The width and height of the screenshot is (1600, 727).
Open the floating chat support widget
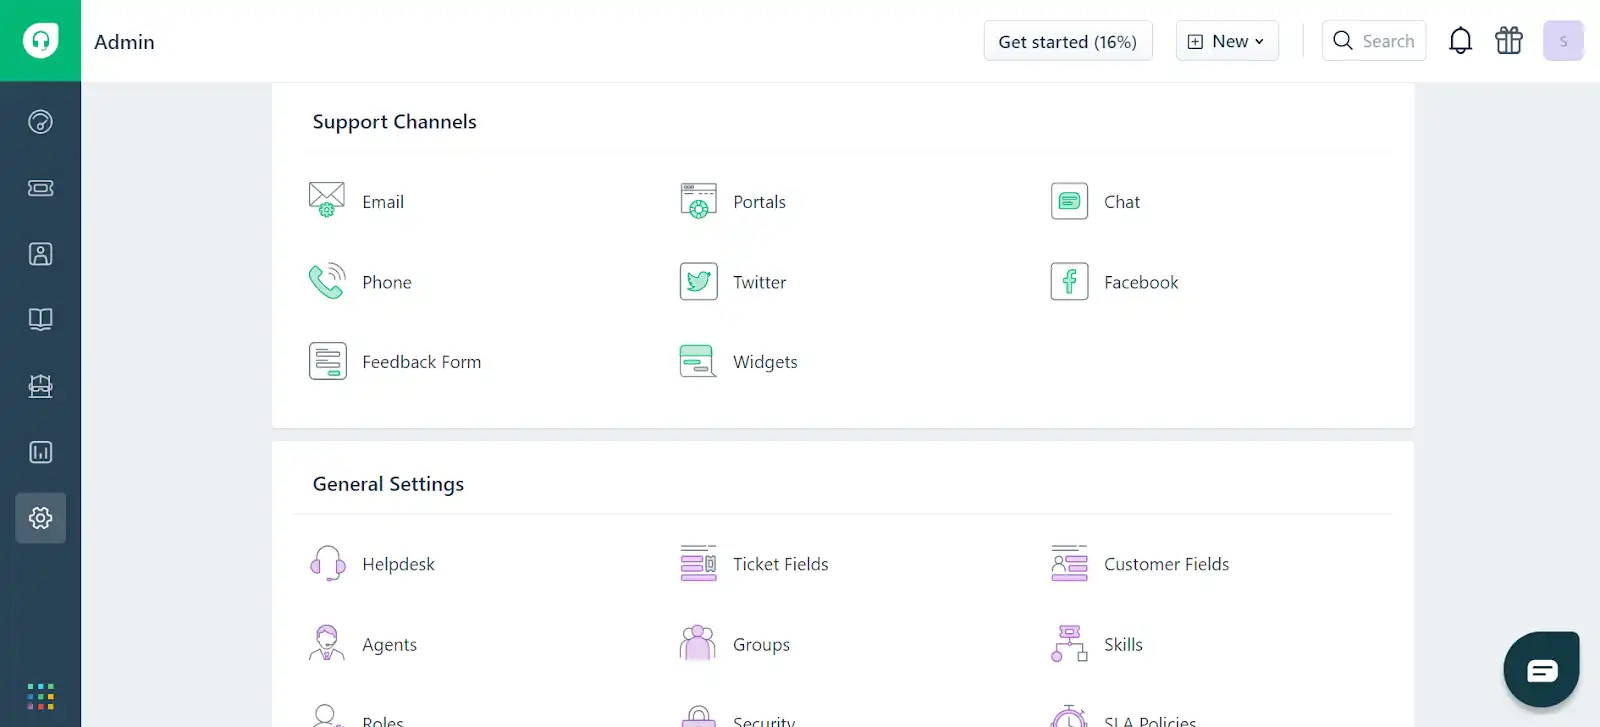pyautogui.click(x=1541, y=669)
